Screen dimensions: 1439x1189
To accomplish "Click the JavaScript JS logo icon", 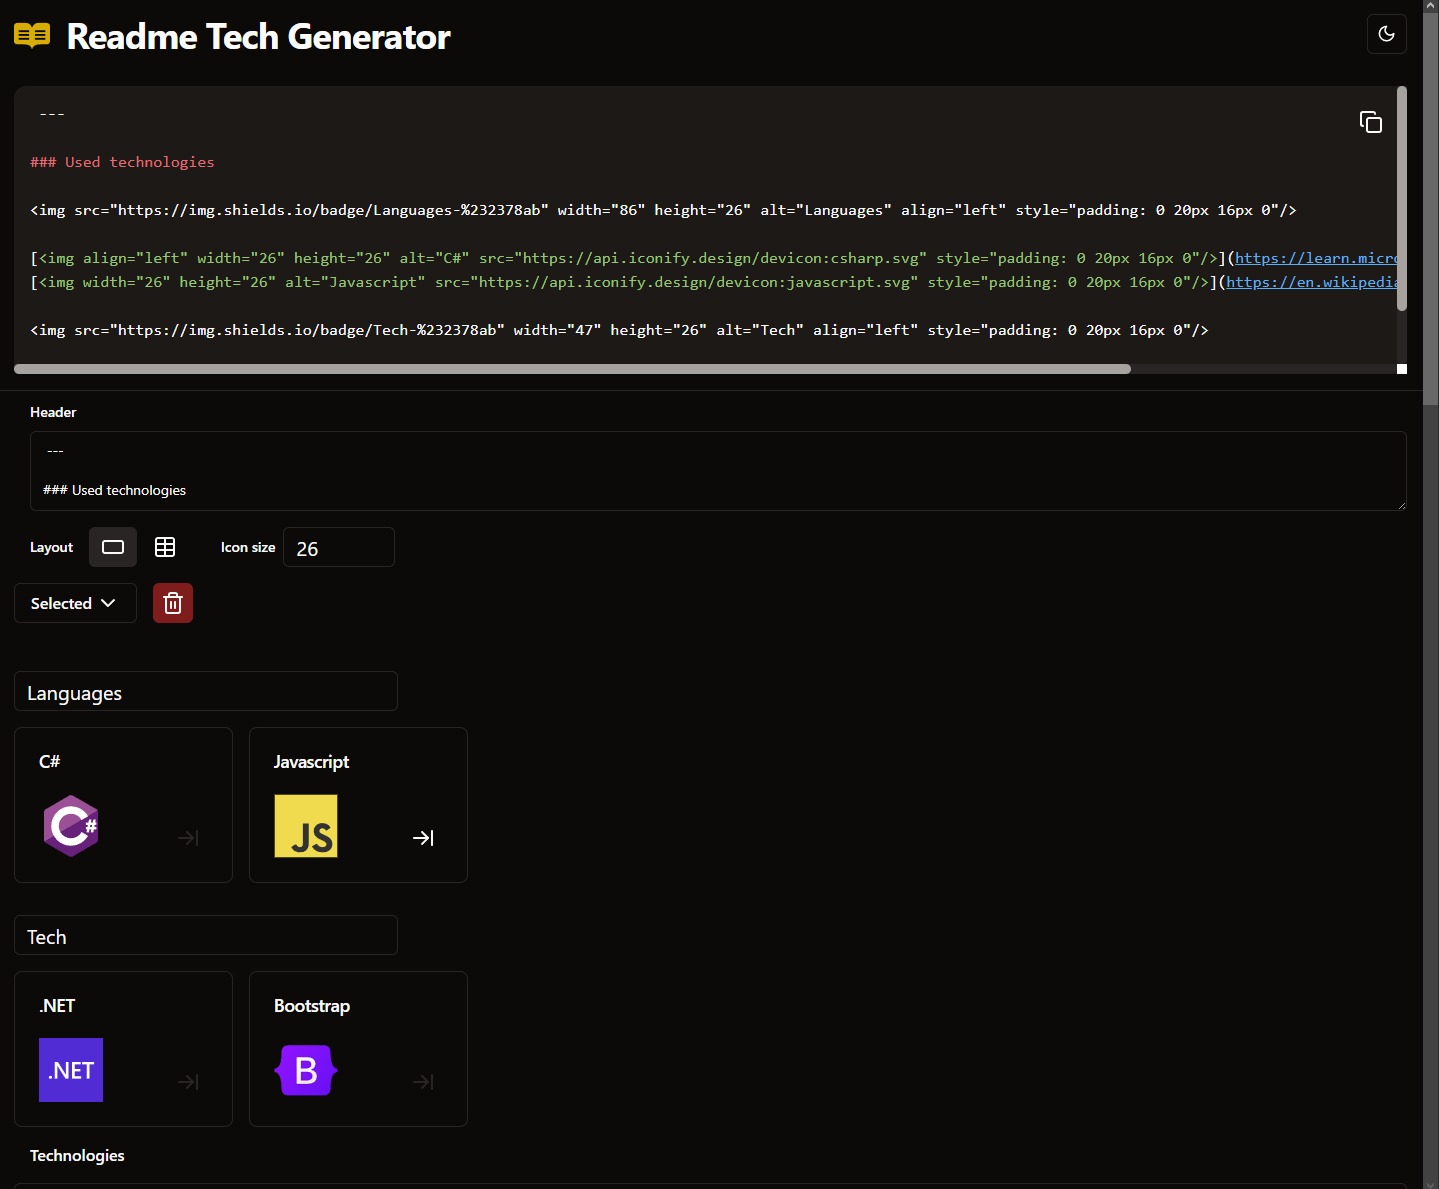I will [306, 826].
